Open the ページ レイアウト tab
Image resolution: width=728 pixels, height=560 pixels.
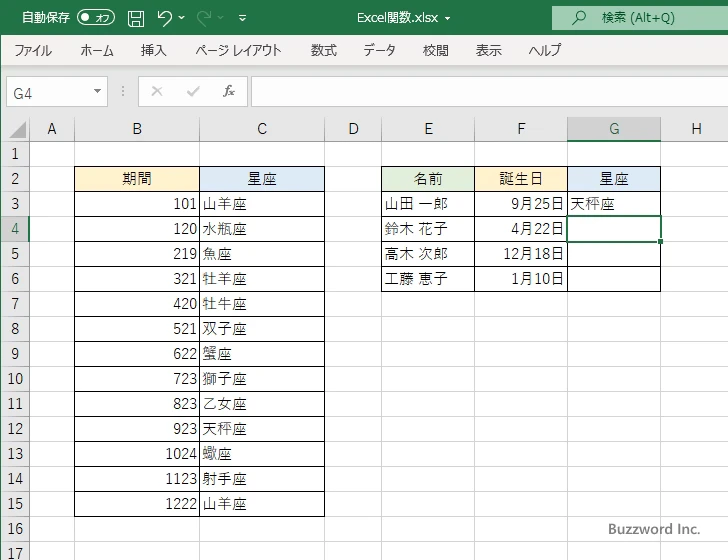[x=238, y=50]
